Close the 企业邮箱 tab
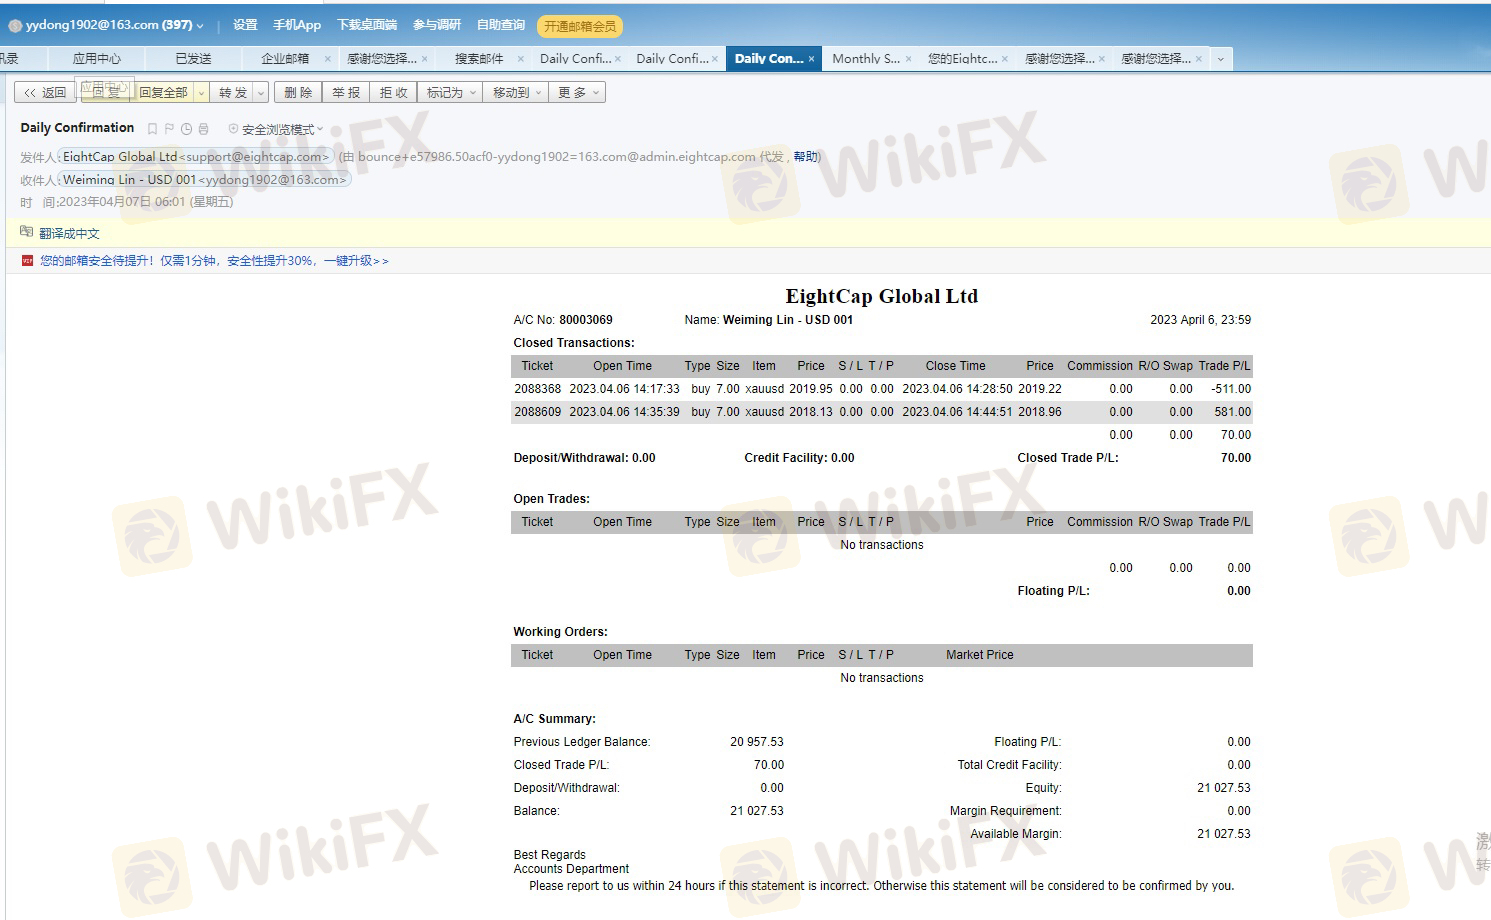Viewport: 1491px width, 920px height. pyautogui.click(x=329, y=59)
